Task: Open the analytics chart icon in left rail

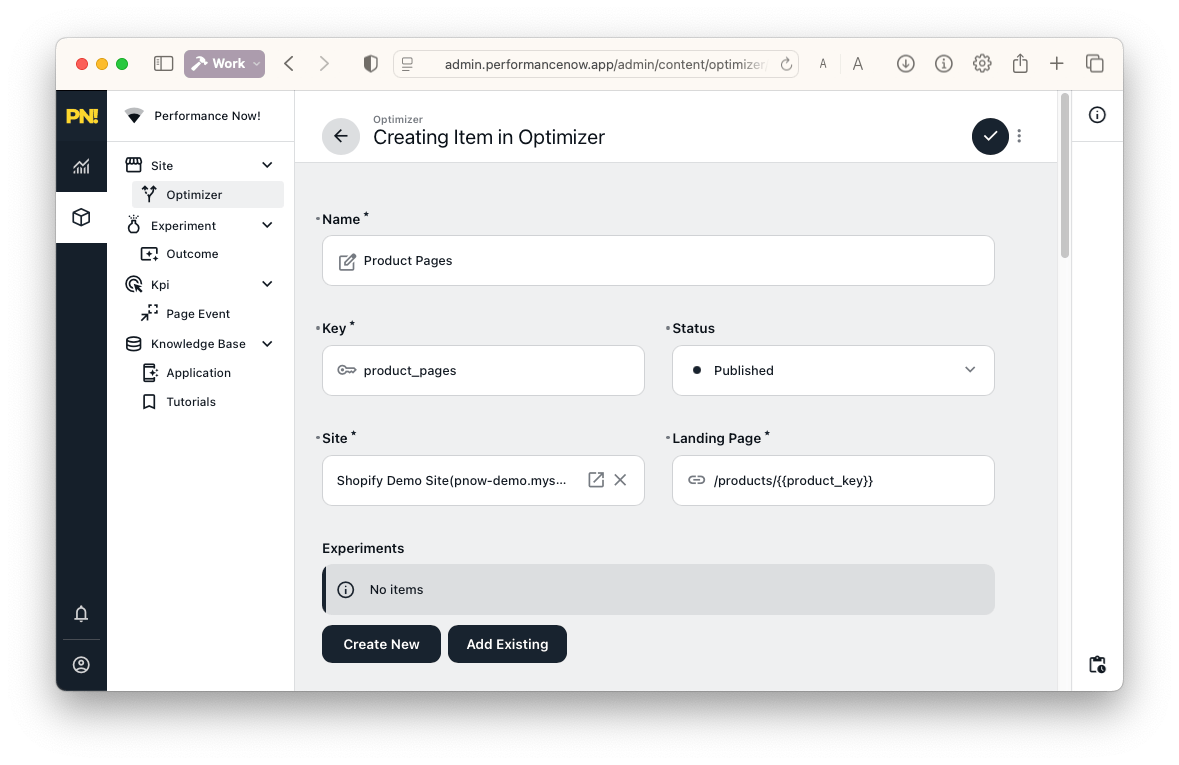Action: (81, 166)
